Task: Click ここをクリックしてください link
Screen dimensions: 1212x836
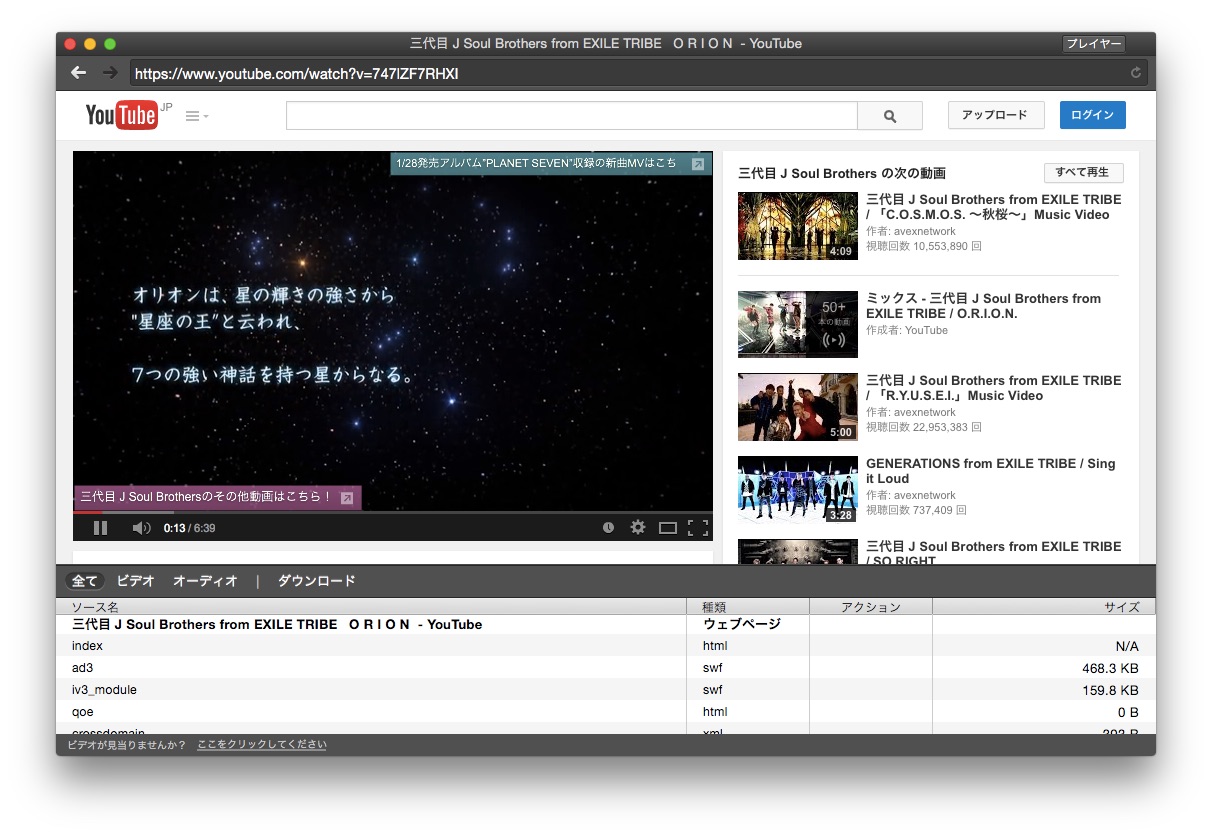Action: [x=262, y=745]
